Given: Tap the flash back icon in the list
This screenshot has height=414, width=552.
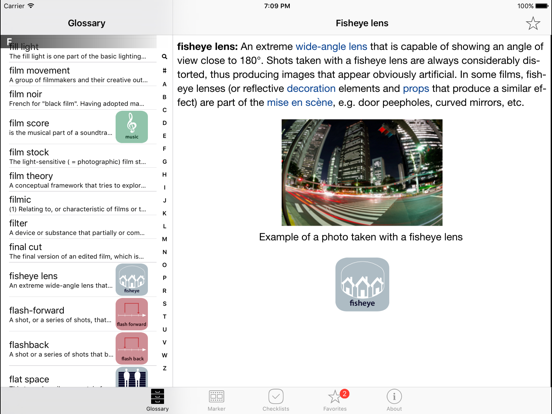Looking at the screenshot, I should tap(132, 349).
